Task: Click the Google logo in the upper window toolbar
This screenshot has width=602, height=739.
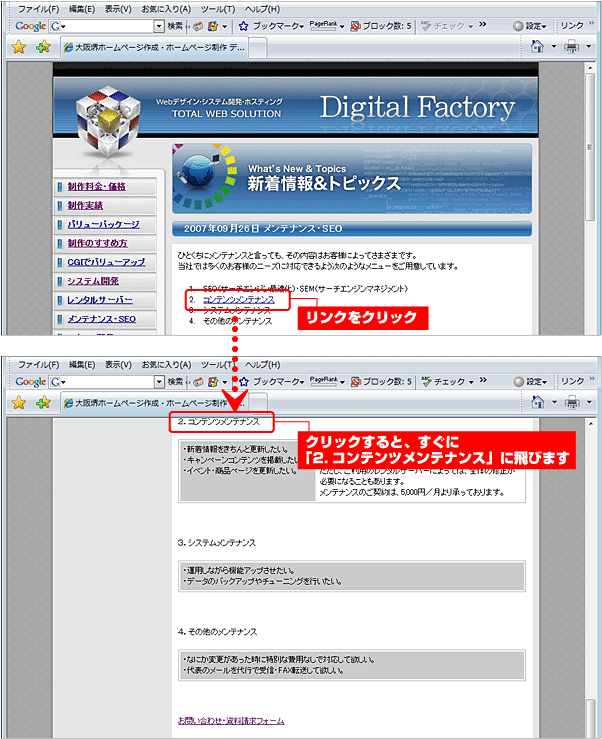Action: coord(30,26)
